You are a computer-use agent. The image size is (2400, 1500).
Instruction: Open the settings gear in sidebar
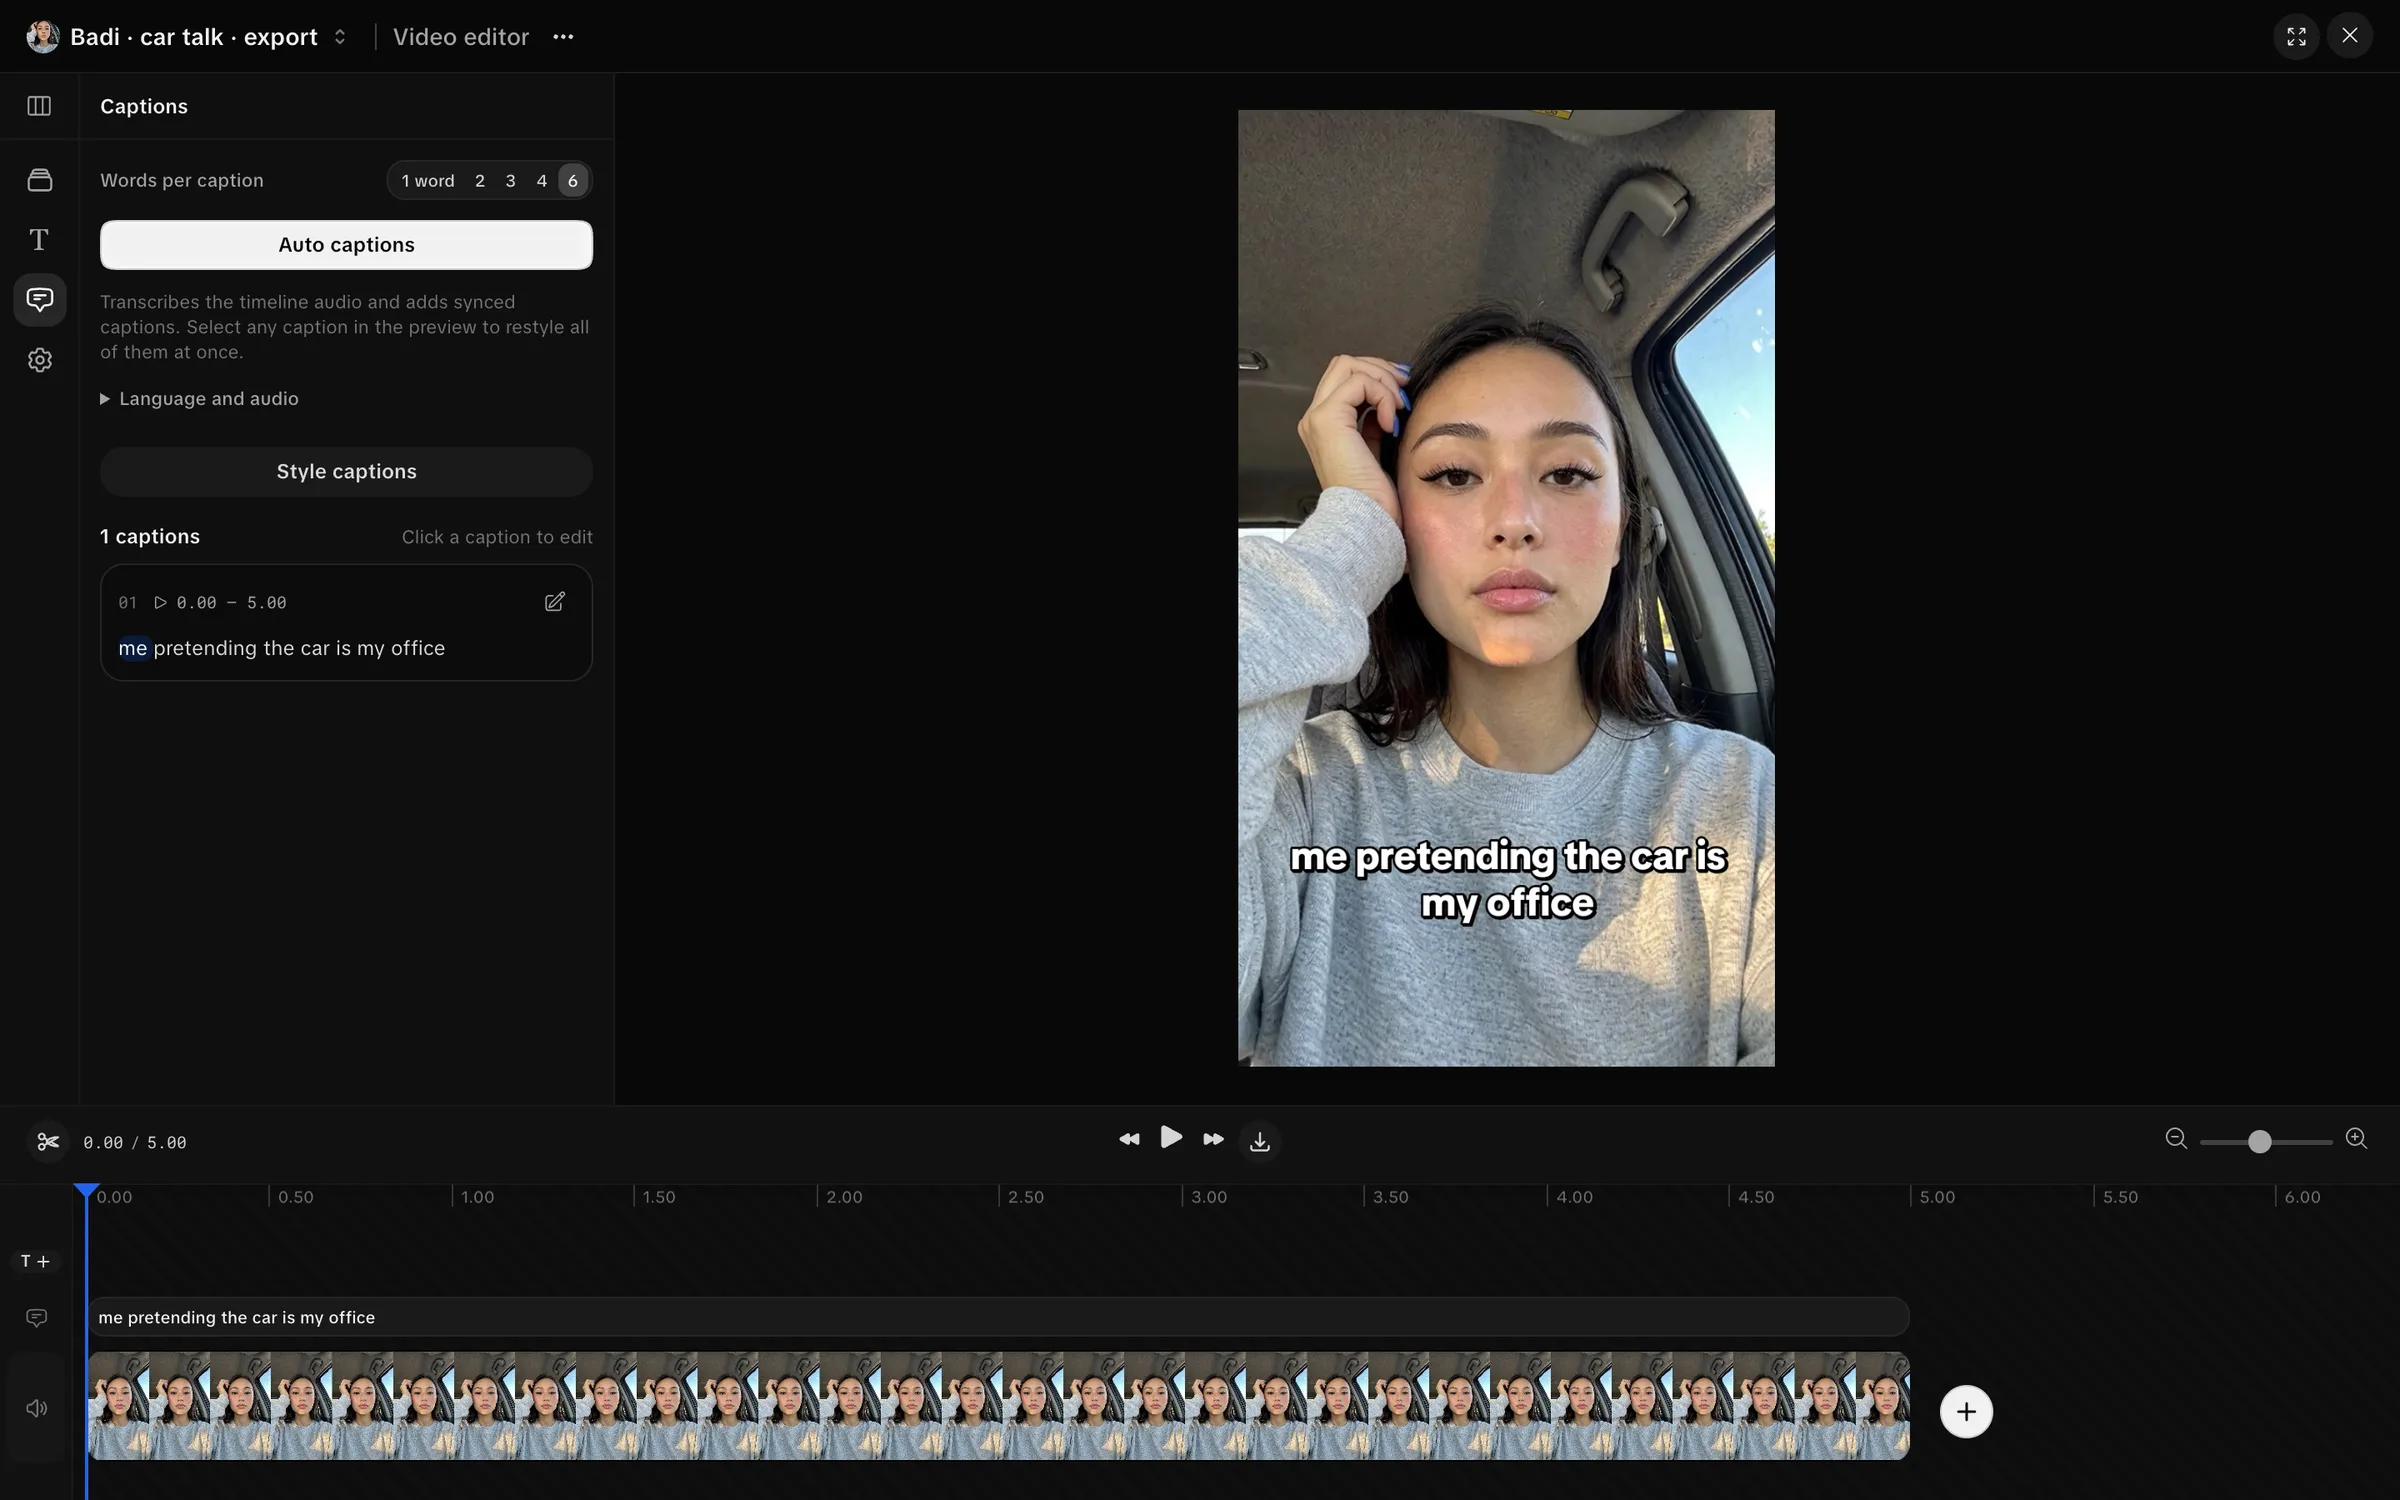point(40,360)
